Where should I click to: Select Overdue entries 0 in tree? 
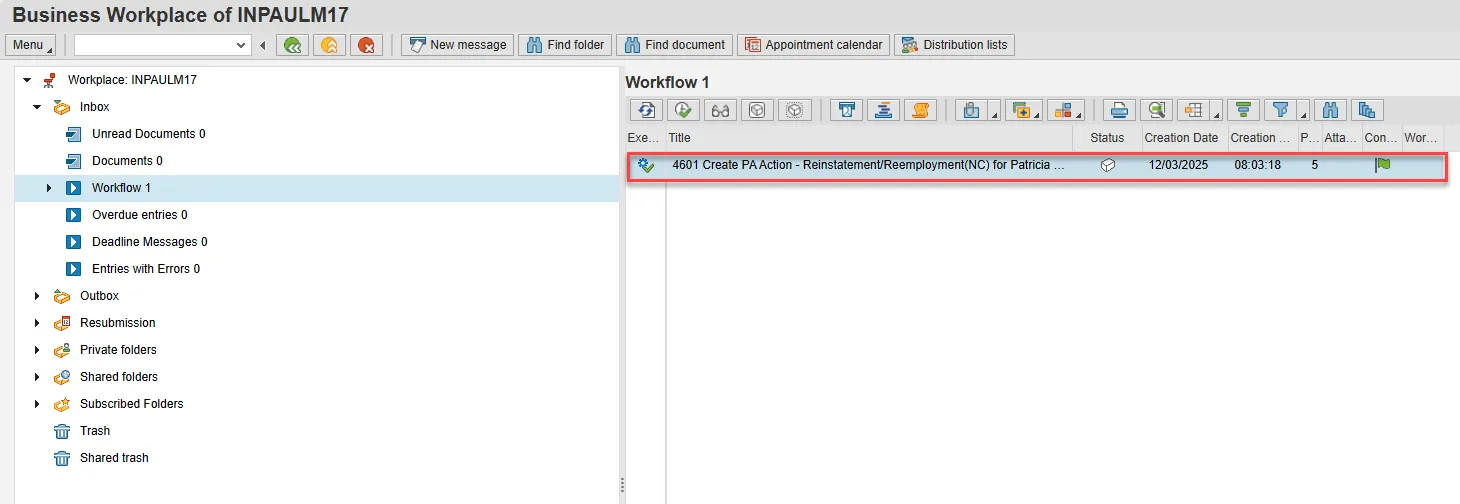(139, 215)
